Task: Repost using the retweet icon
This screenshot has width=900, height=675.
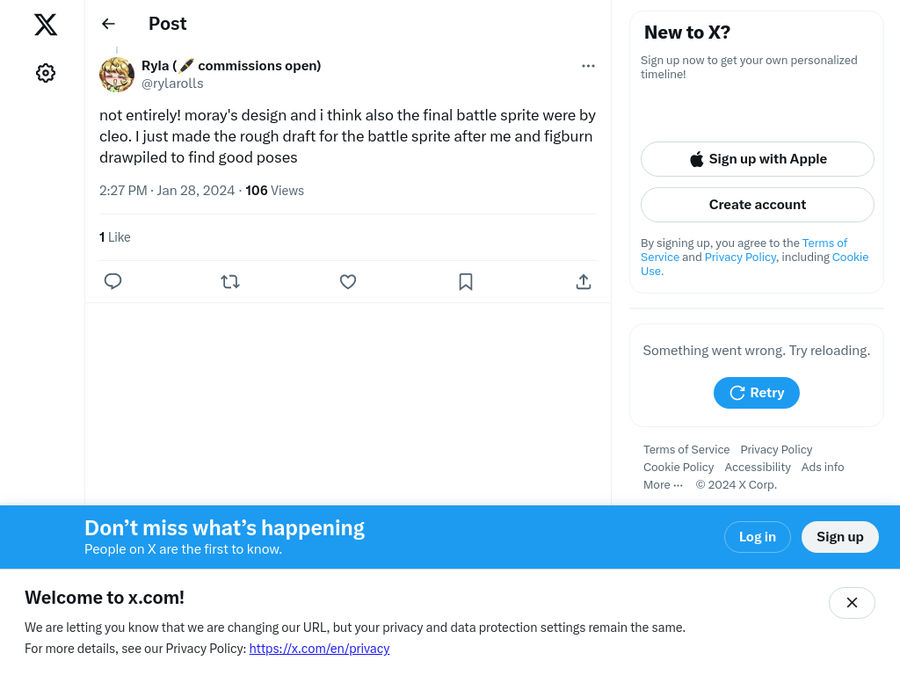Action: (x=230, y=282)
